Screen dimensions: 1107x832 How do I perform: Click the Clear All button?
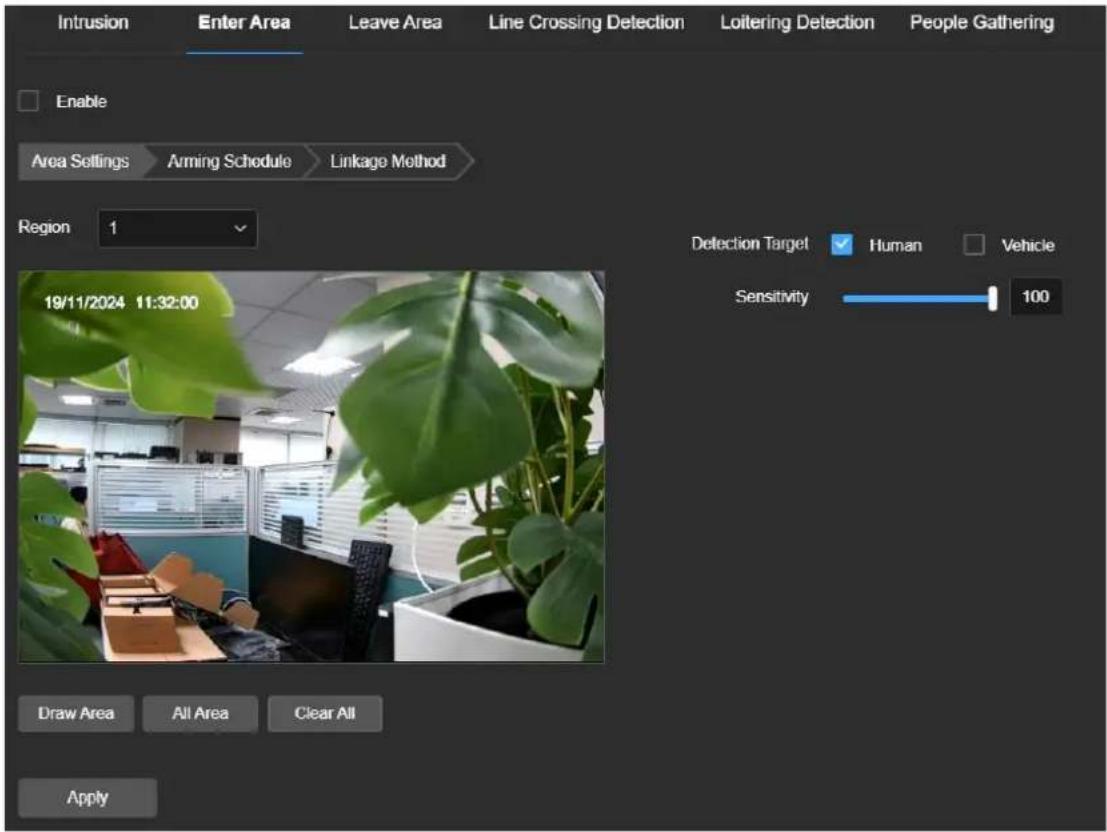325,713
